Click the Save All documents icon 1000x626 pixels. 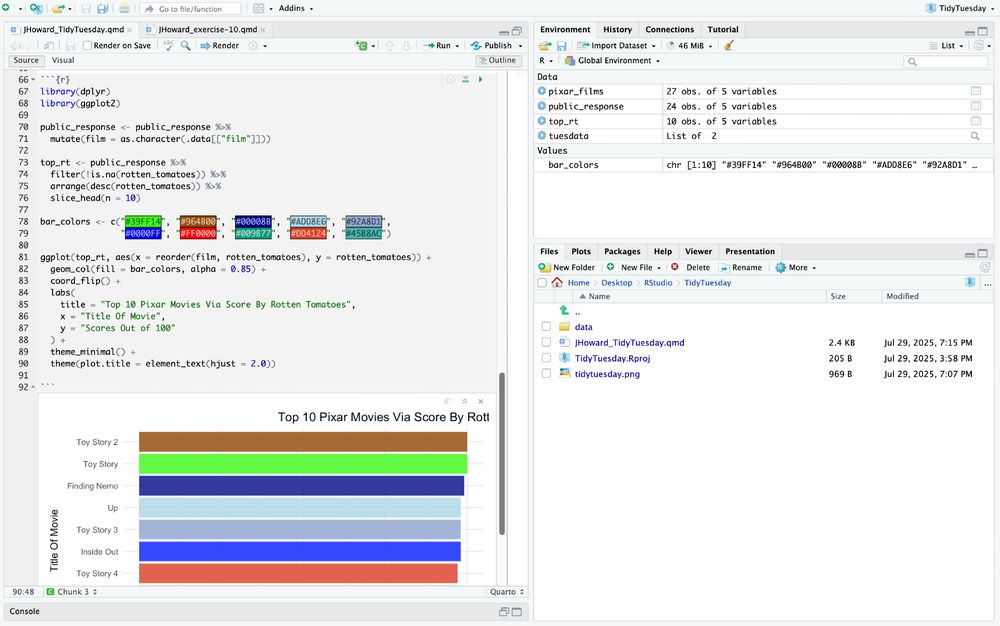pos(102,9)
